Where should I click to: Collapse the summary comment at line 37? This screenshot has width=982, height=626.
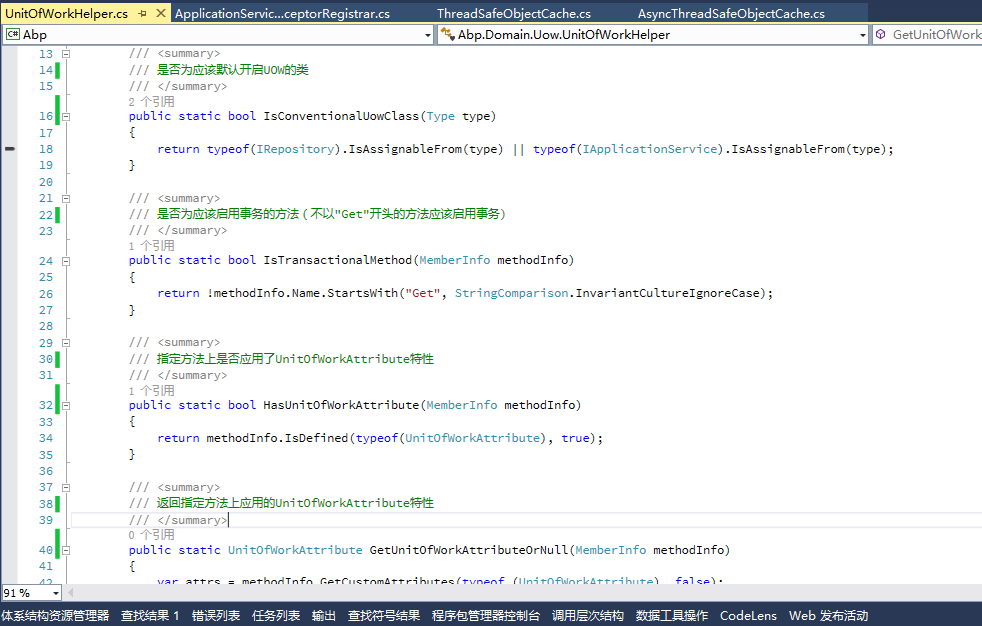[66, 488]
